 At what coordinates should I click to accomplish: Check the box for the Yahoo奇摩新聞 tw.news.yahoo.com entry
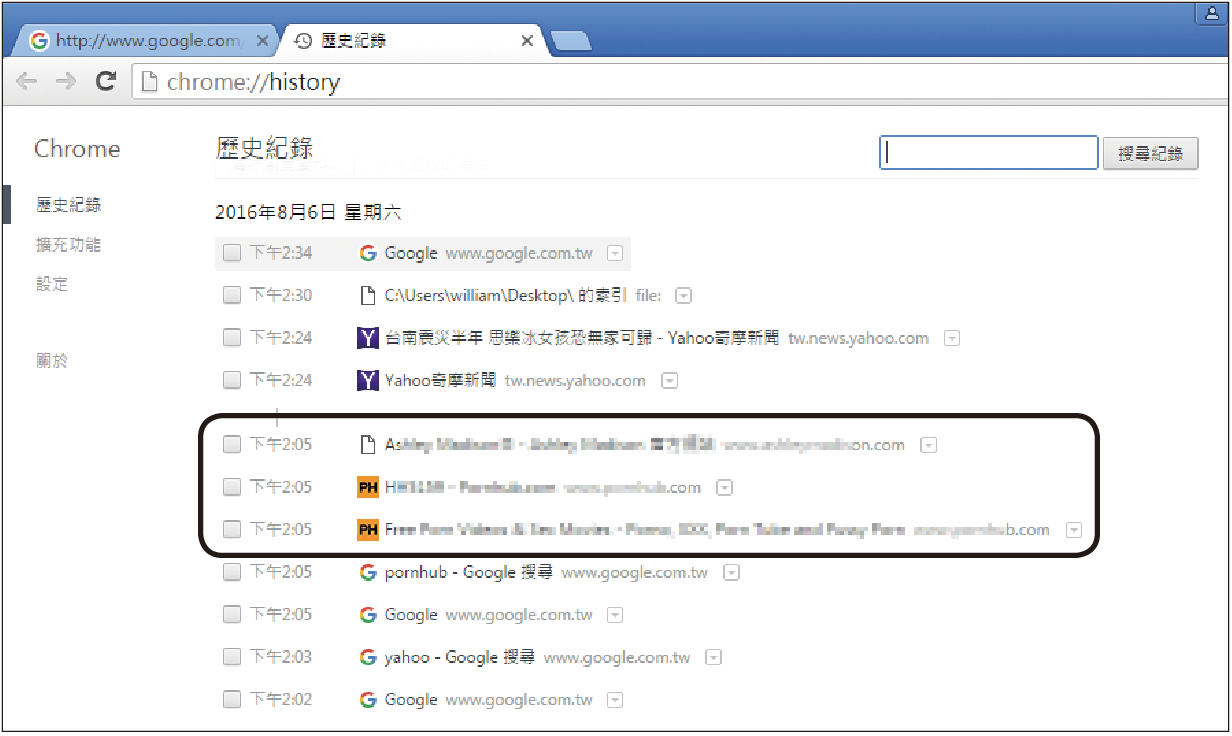tap(232, 380)
